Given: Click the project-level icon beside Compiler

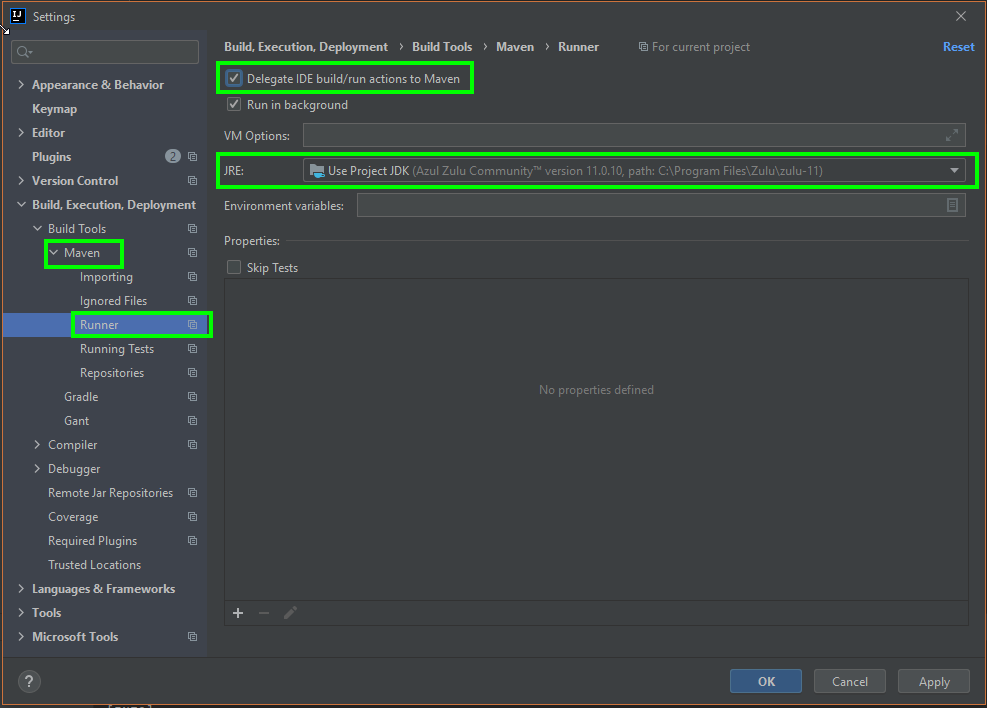Looking at the screenshot, I should pyautogui.click(x=193, y=444).
